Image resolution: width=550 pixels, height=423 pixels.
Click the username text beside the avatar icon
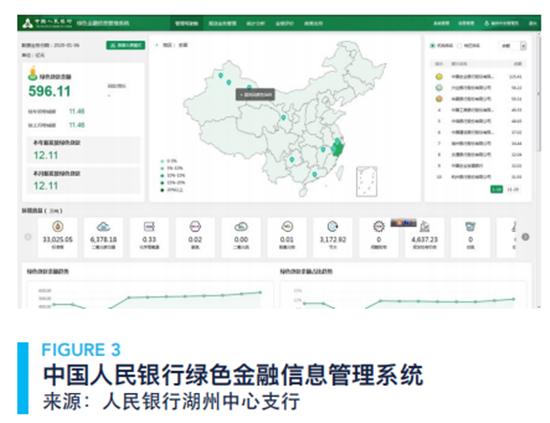tap(504, 24)
